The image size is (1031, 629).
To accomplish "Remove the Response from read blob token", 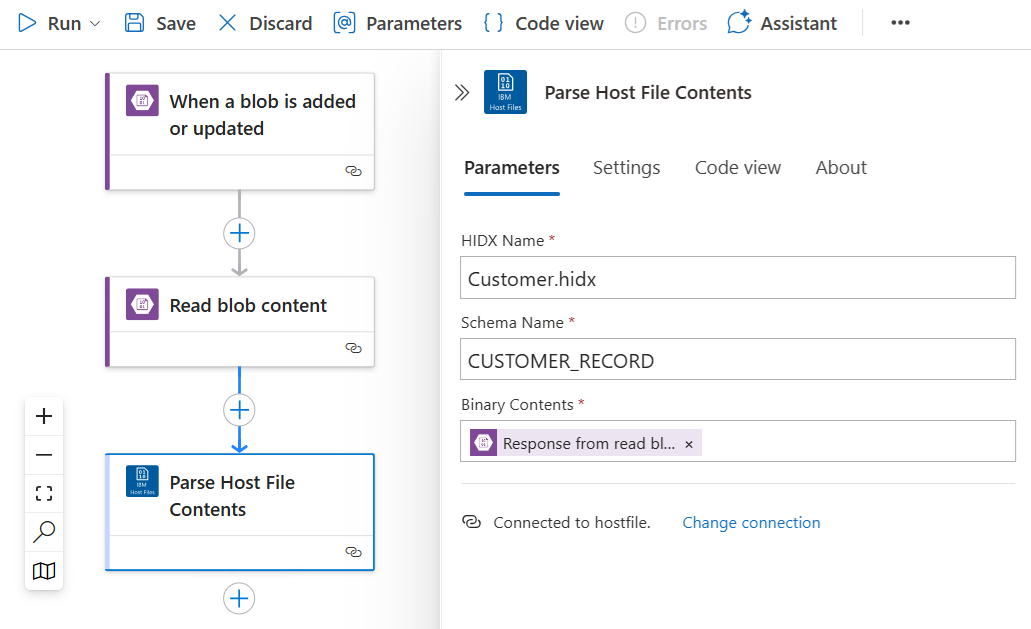I will [689, 444].
